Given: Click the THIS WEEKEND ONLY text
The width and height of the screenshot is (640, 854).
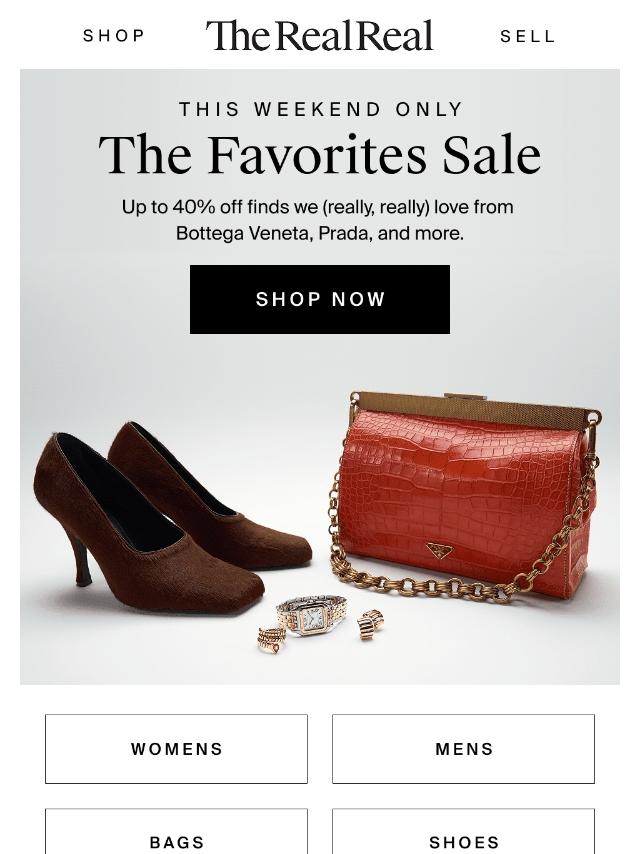Looking at the screenshot, I should 320,109.
